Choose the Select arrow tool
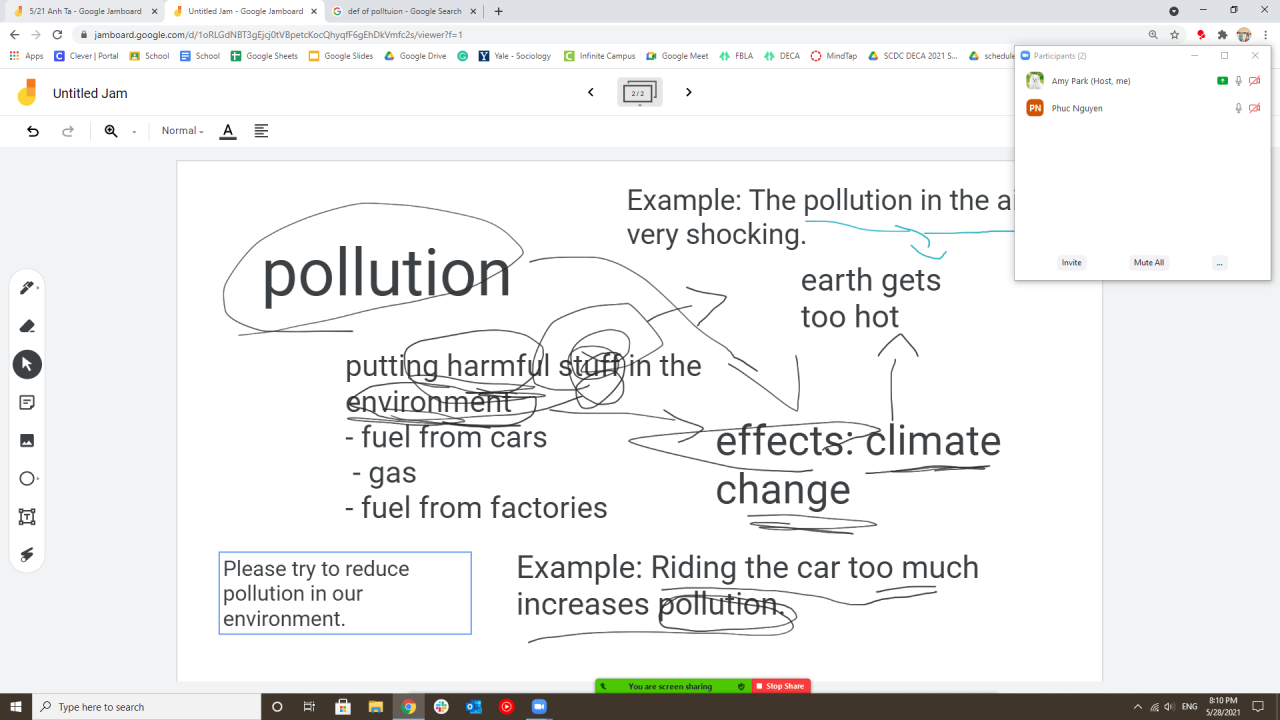Viewport: 1280px width, 720px height. 27,364
